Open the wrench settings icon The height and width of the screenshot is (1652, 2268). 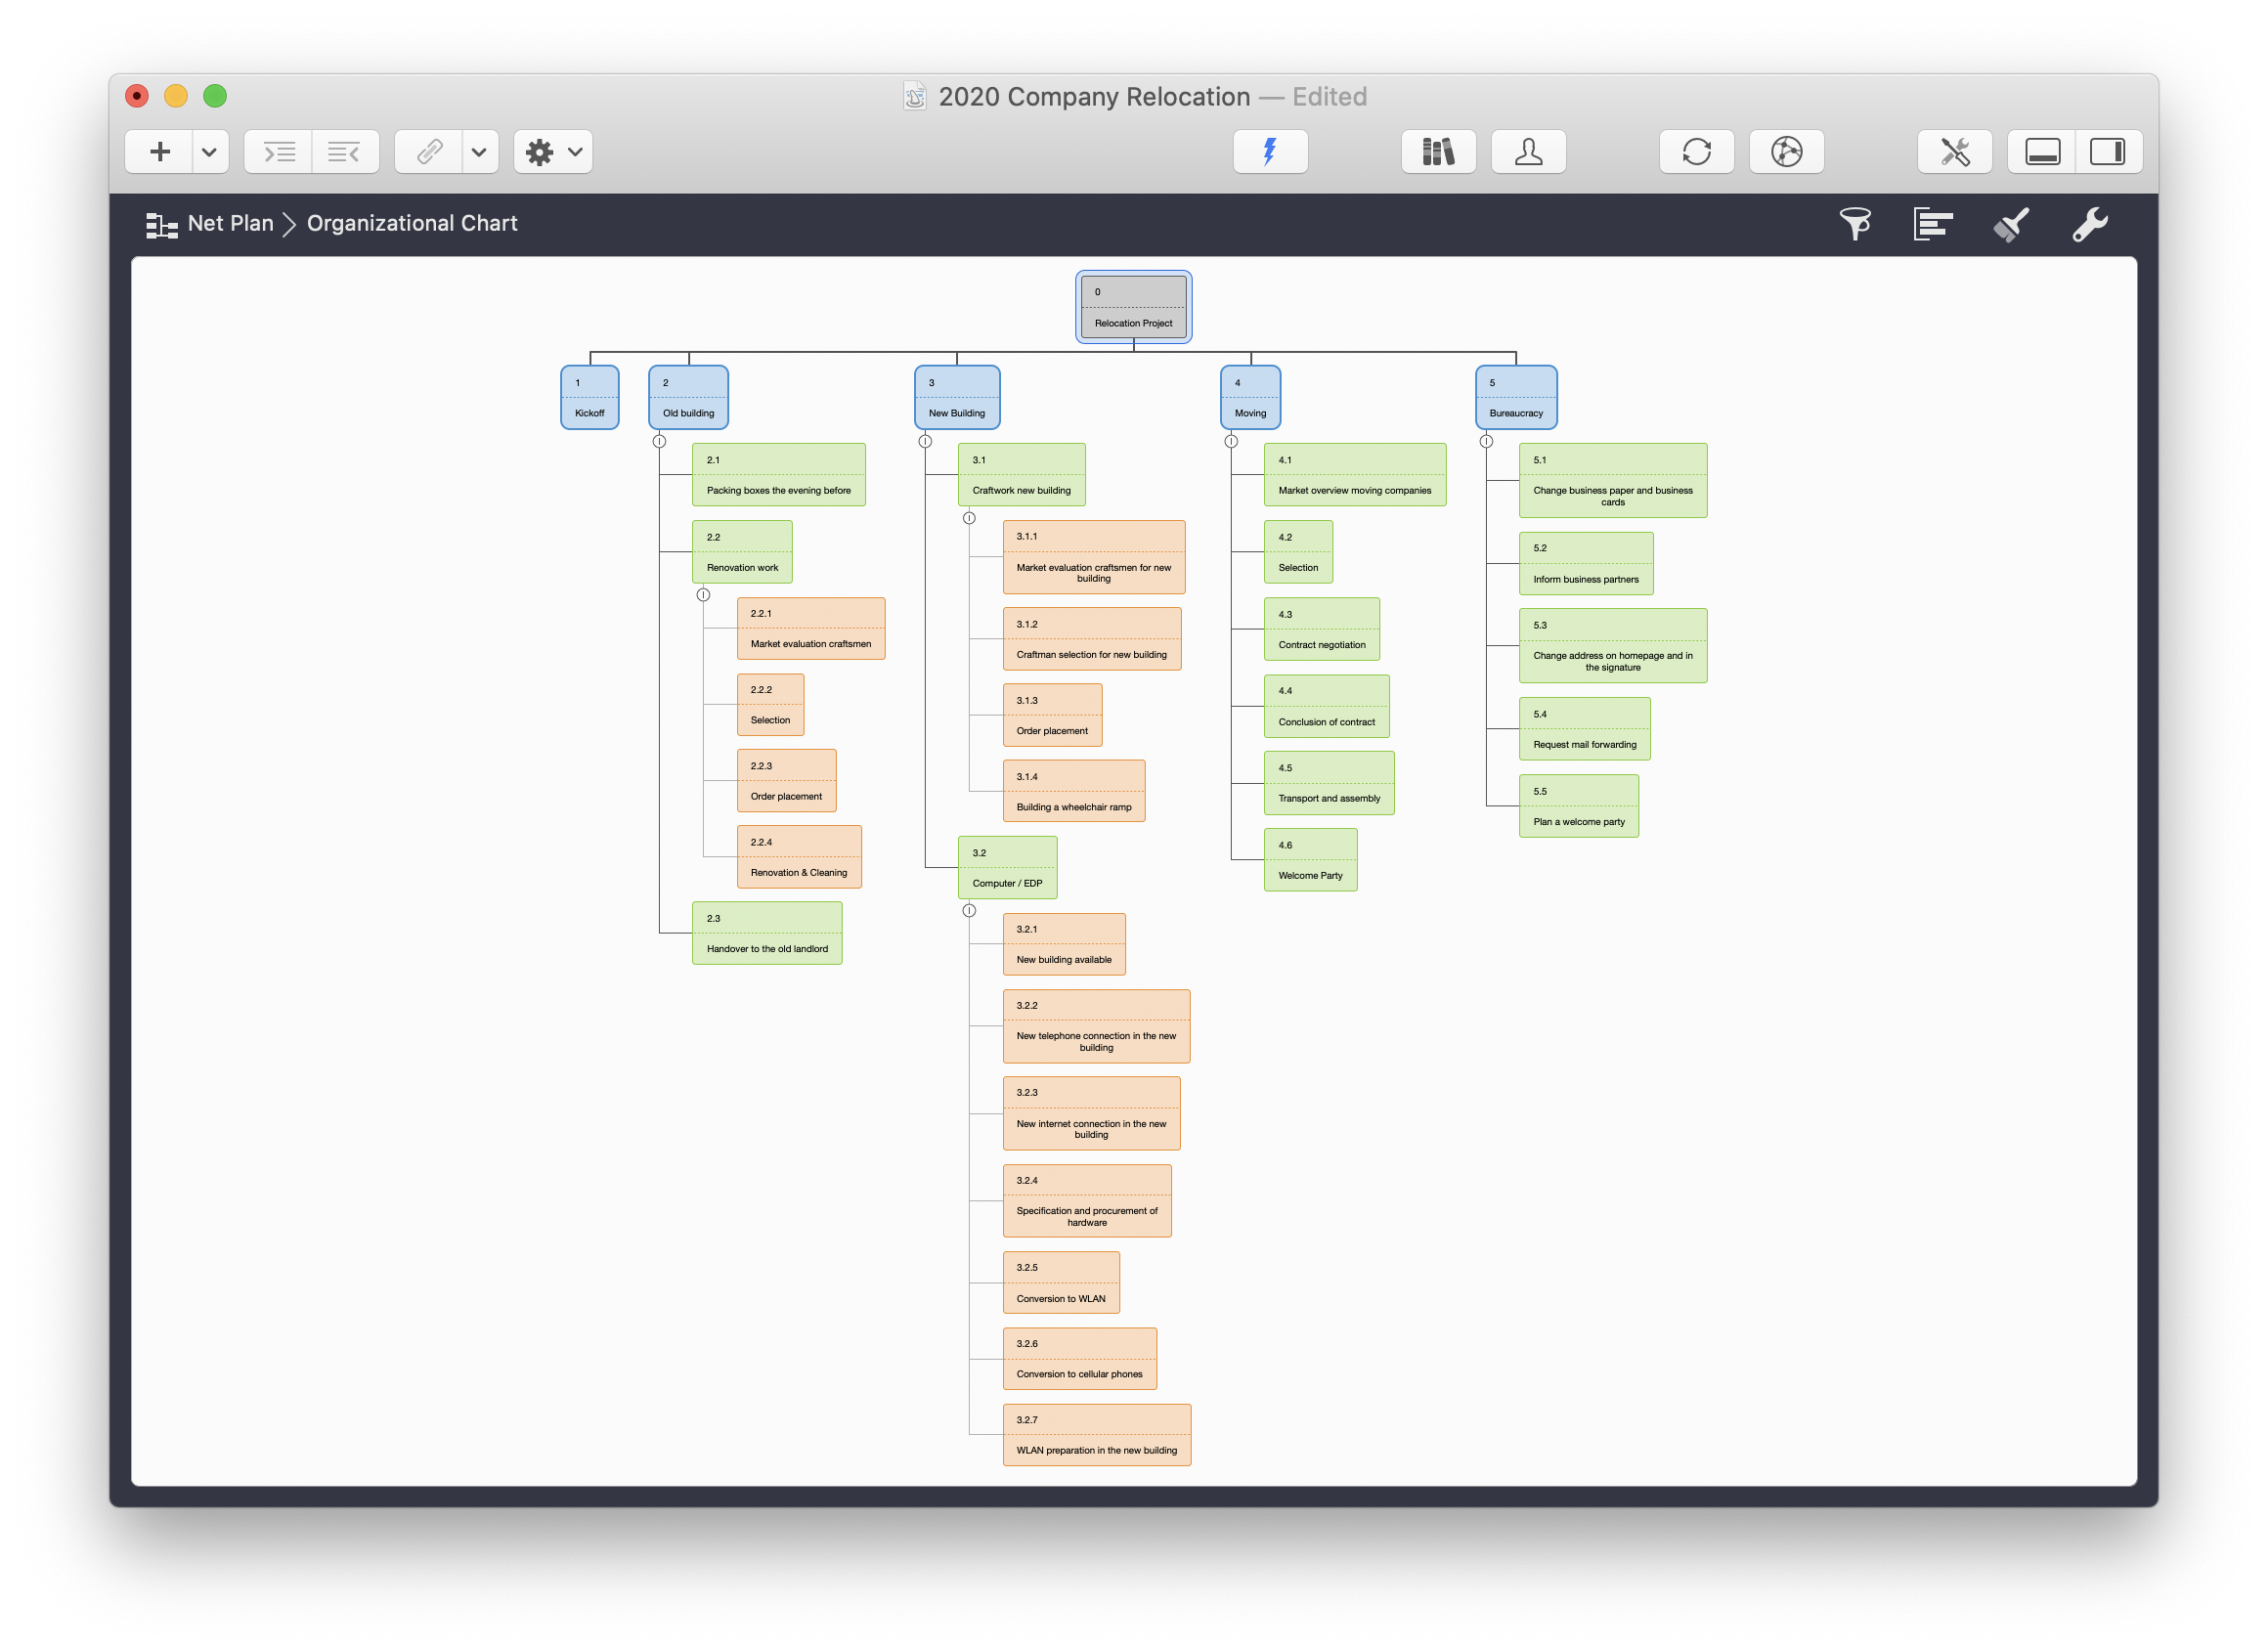(2089, 224)
